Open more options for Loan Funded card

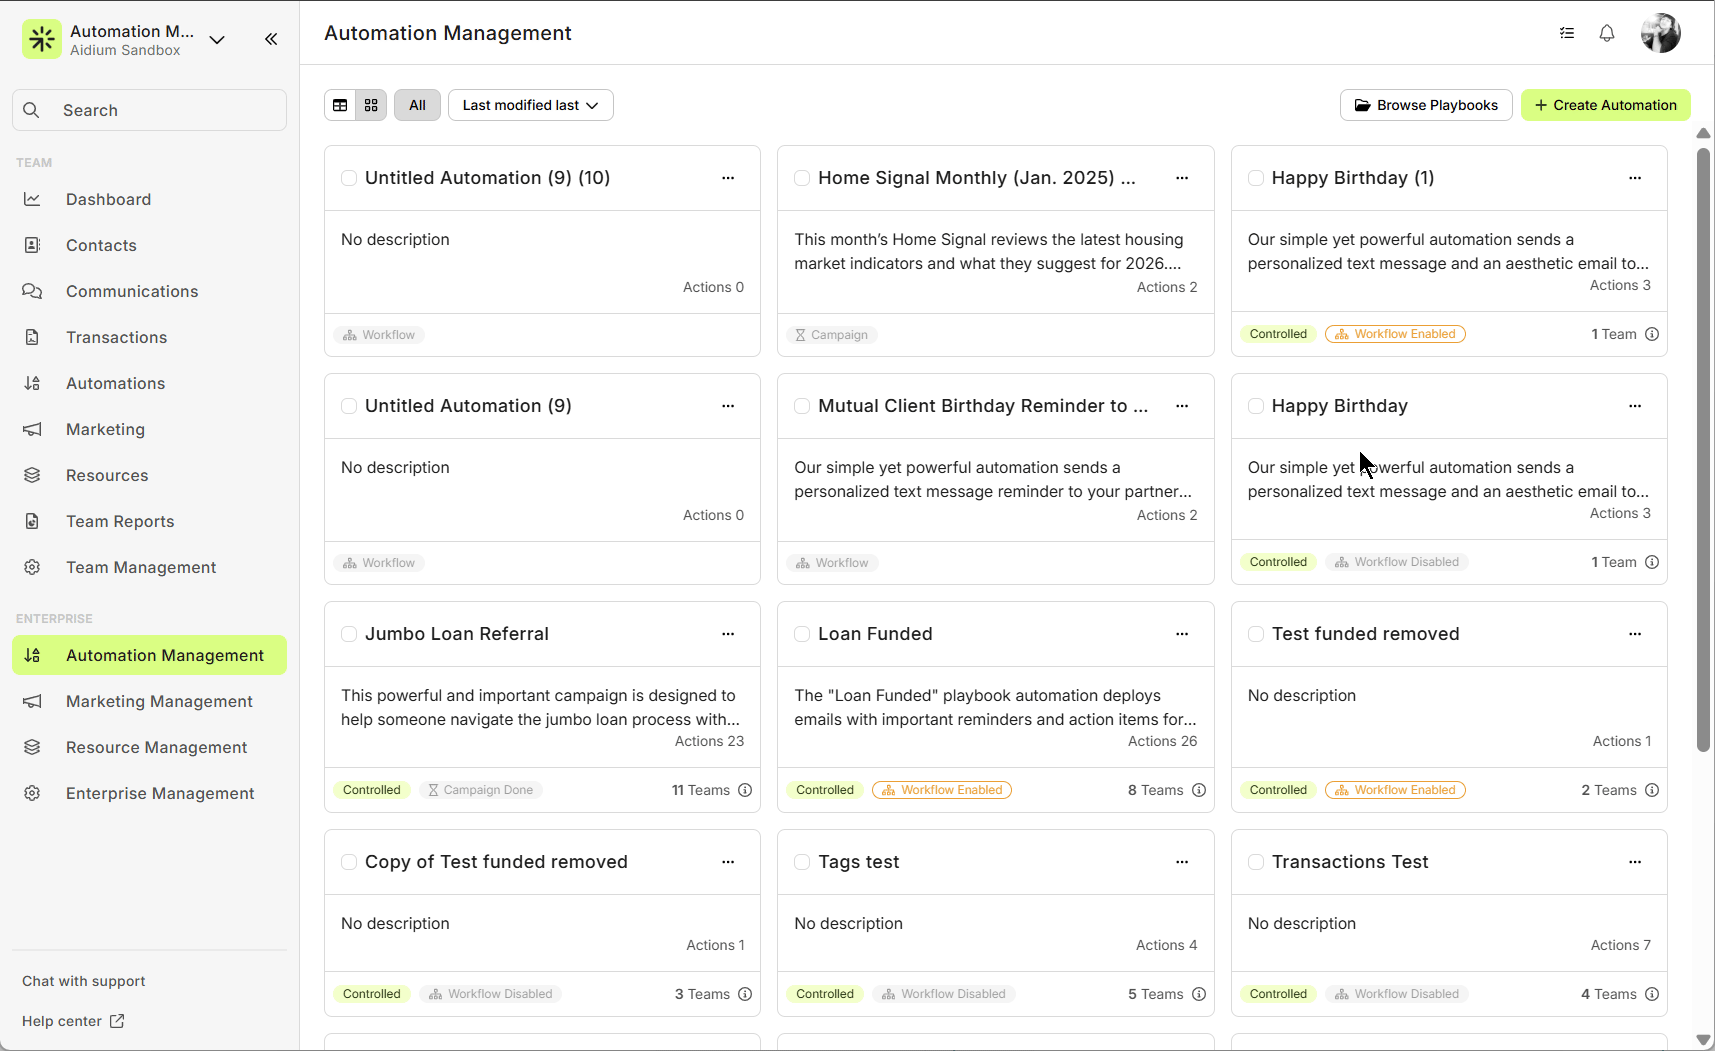coord(1182,634)
